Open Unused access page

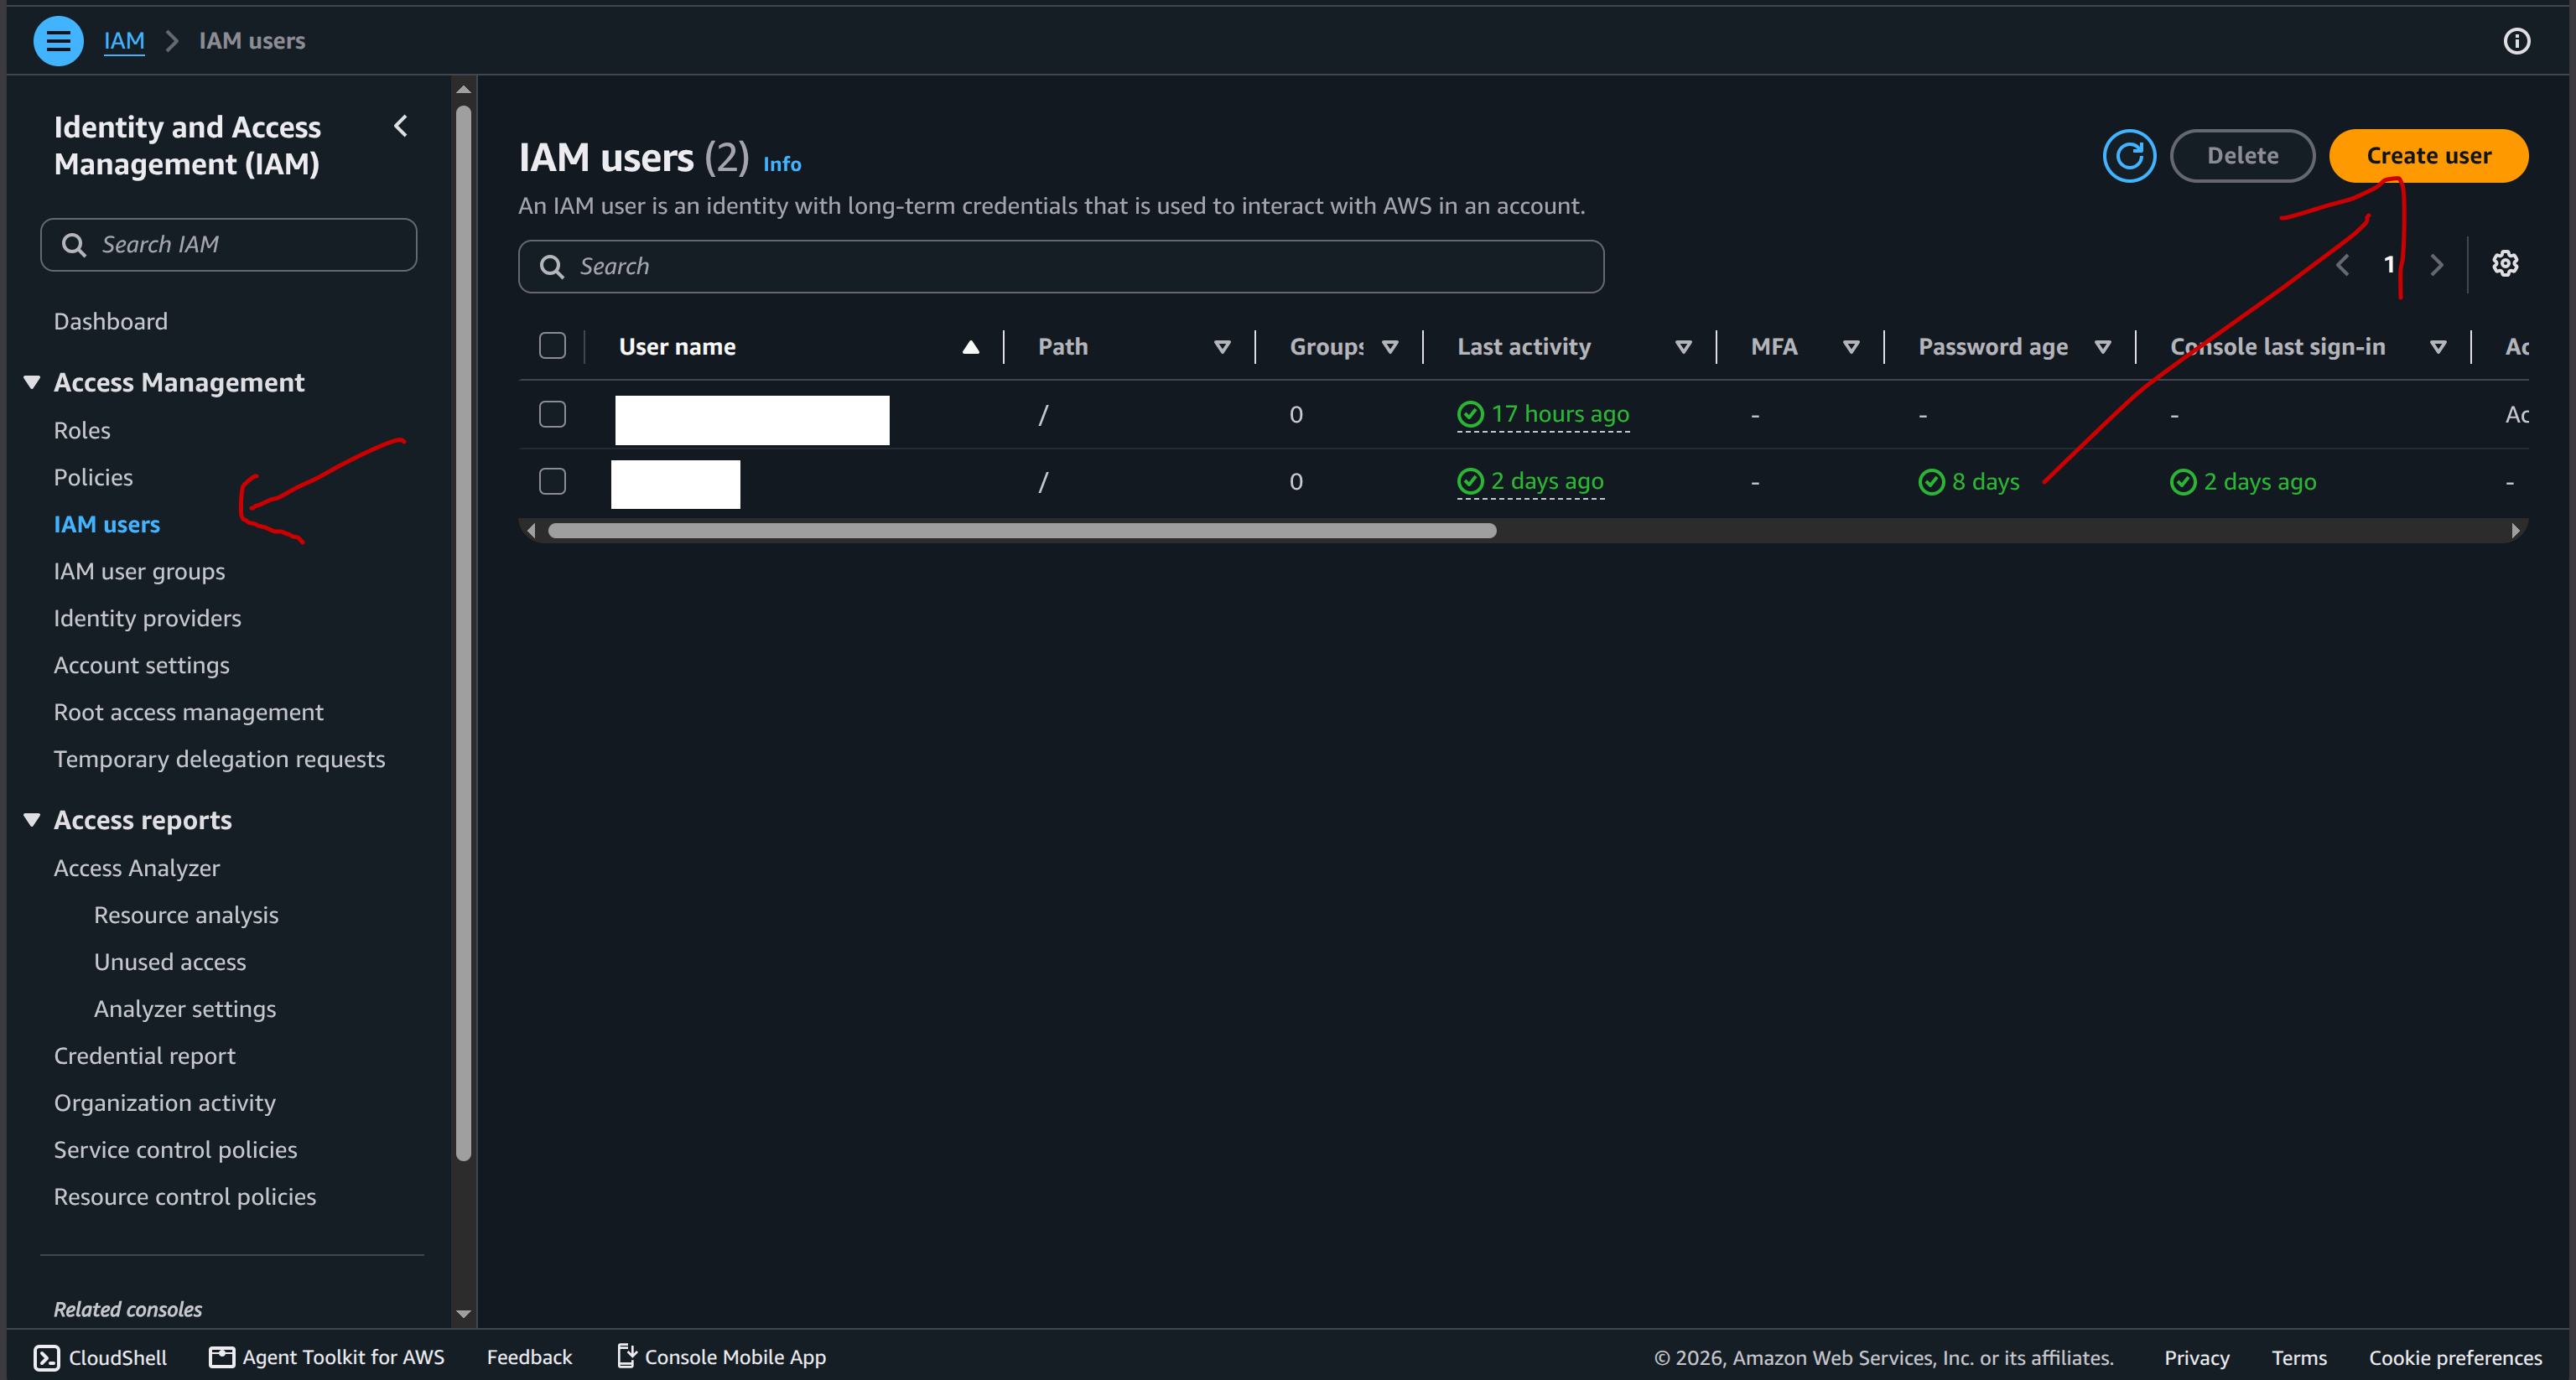(170, 963)
